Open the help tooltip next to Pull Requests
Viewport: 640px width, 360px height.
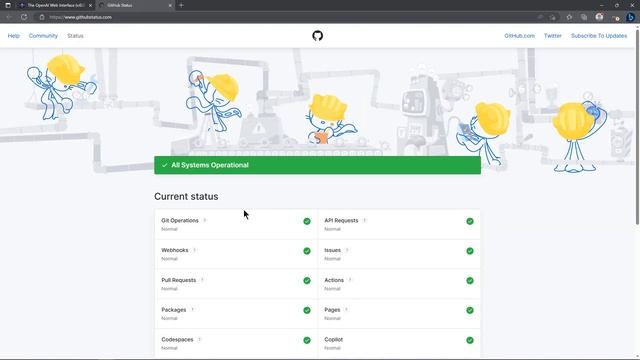[202, 280]
